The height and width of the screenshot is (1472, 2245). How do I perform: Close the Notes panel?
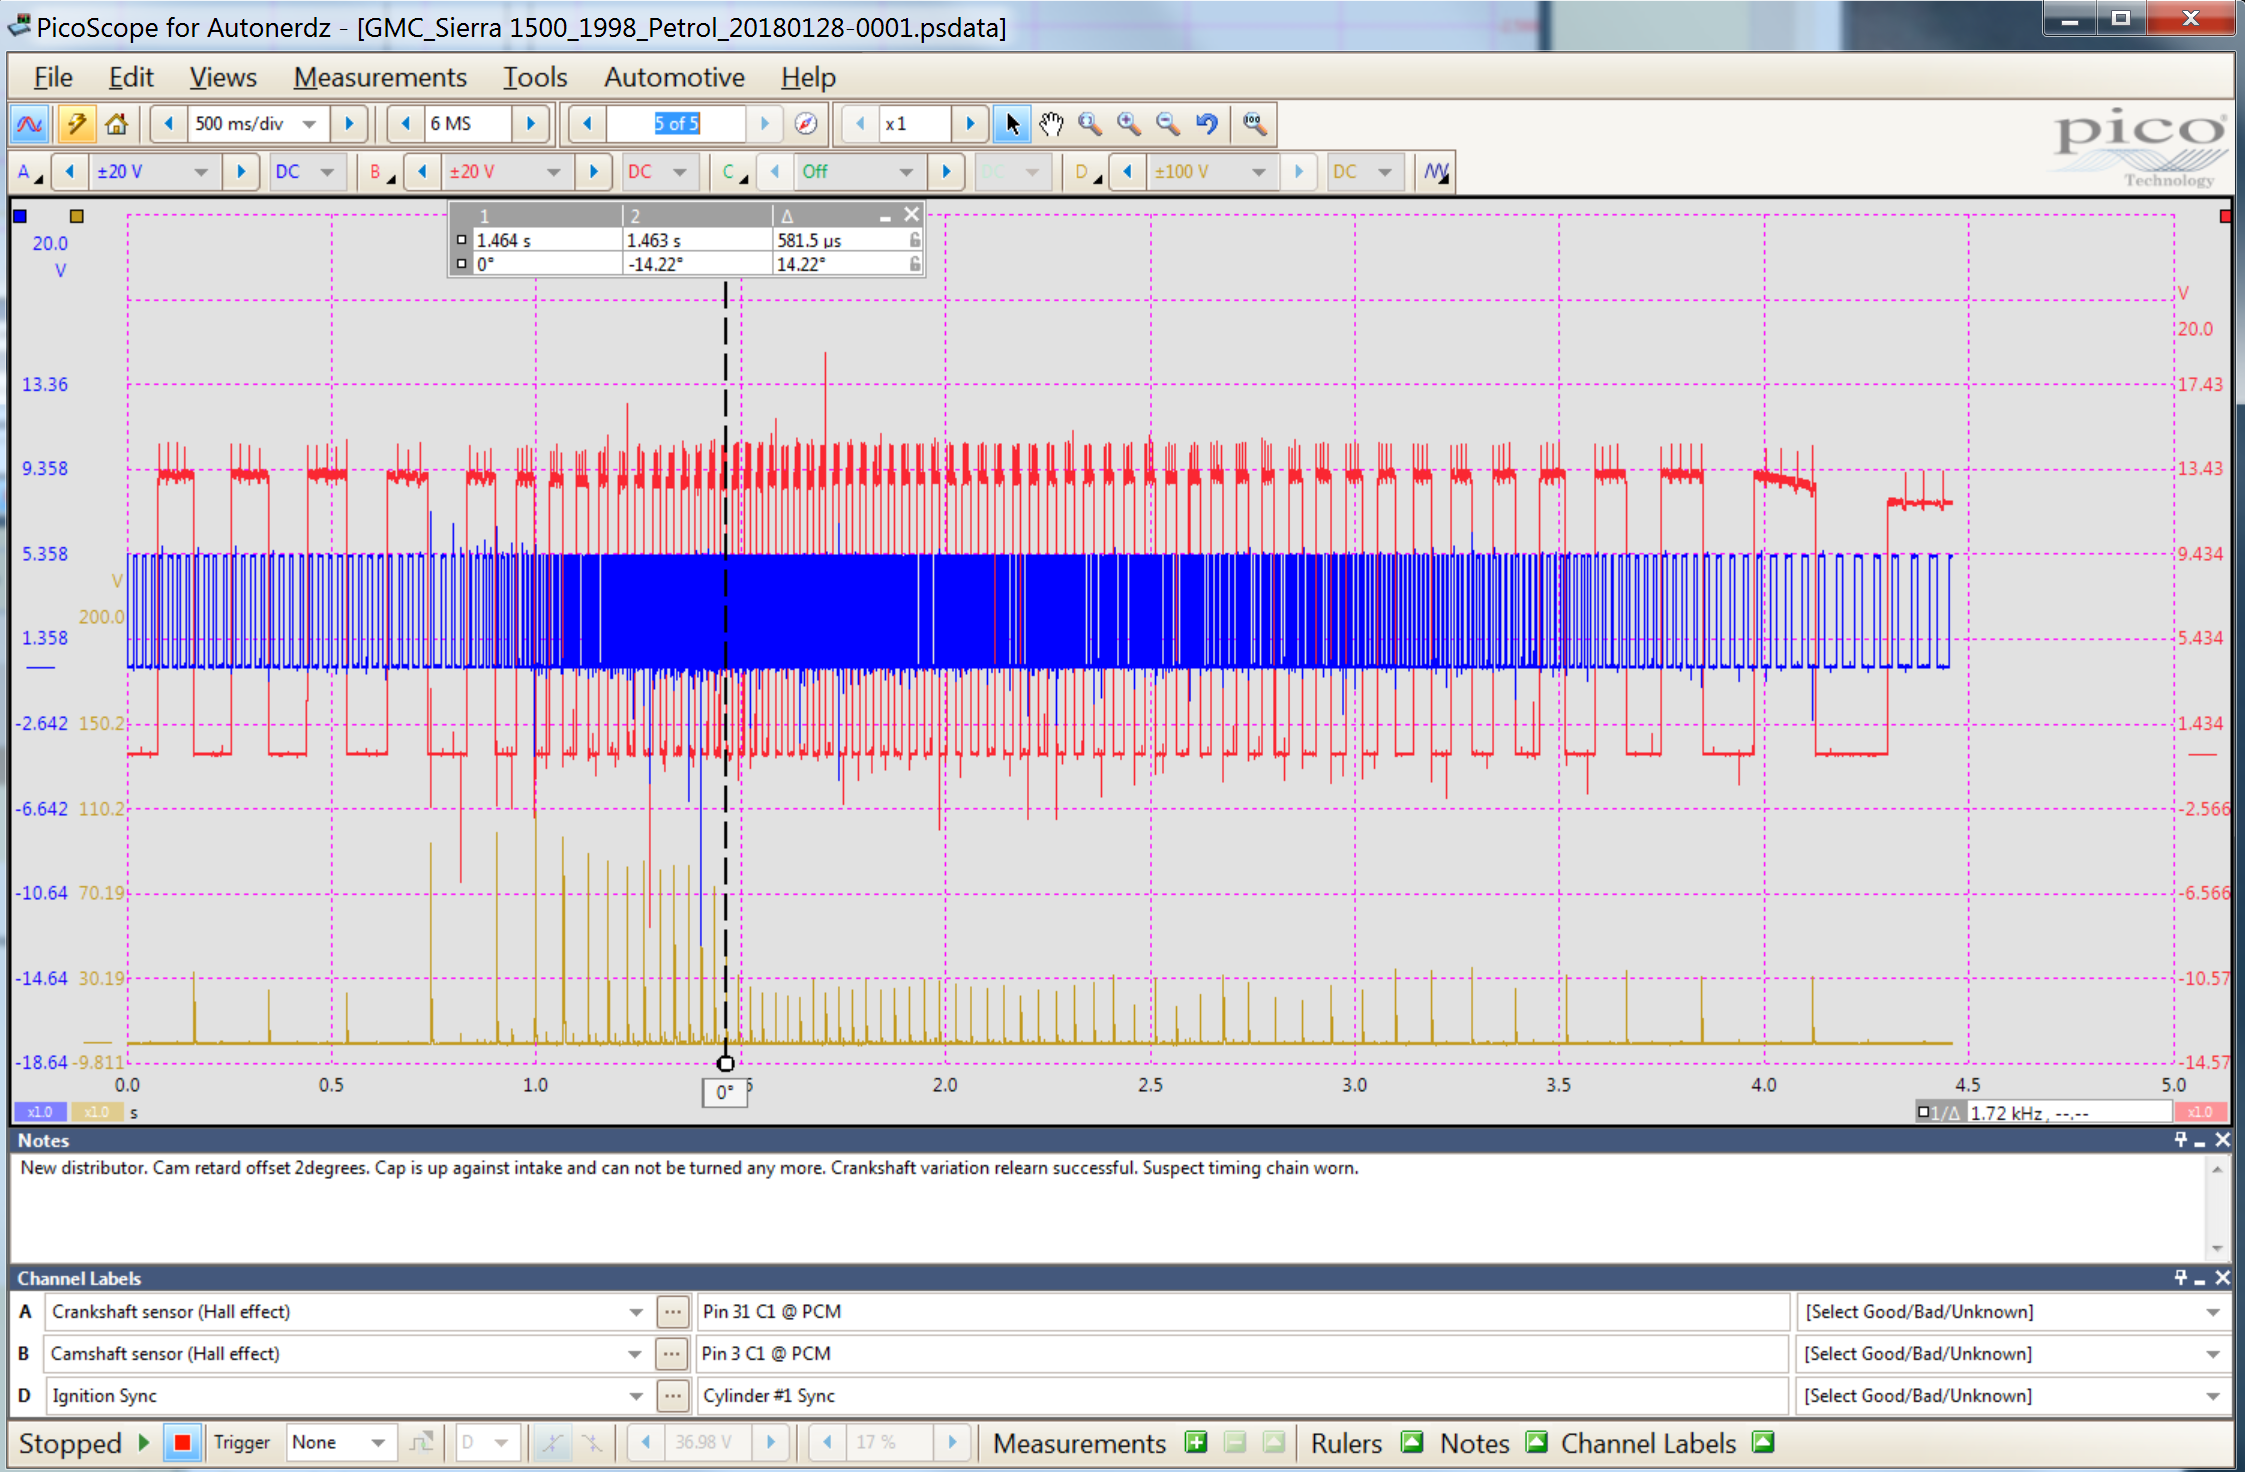tap(2222, 1140)
